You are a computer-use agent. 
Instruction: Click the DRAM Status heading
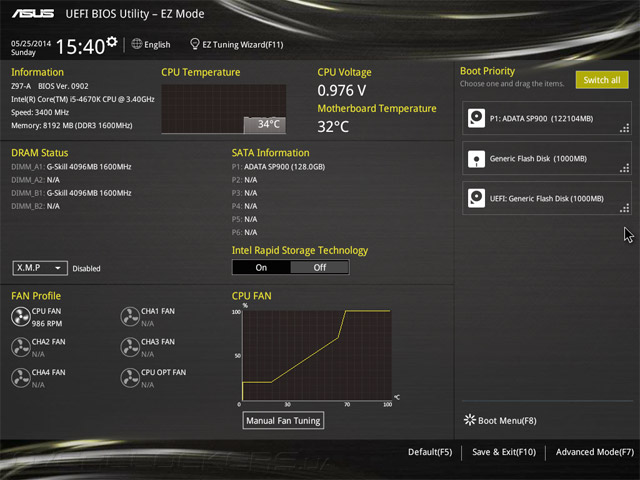point(40,153)
